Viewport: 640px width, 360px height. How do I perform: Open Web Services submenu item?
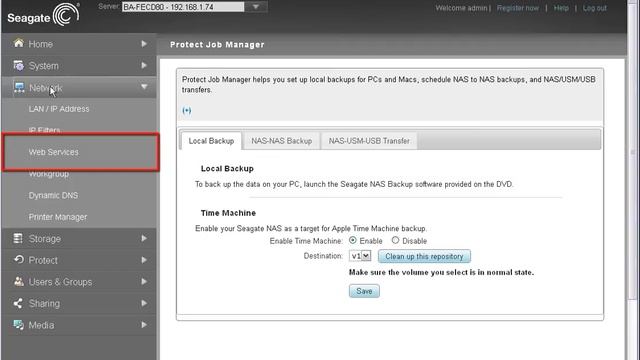[x=53, y=152]
